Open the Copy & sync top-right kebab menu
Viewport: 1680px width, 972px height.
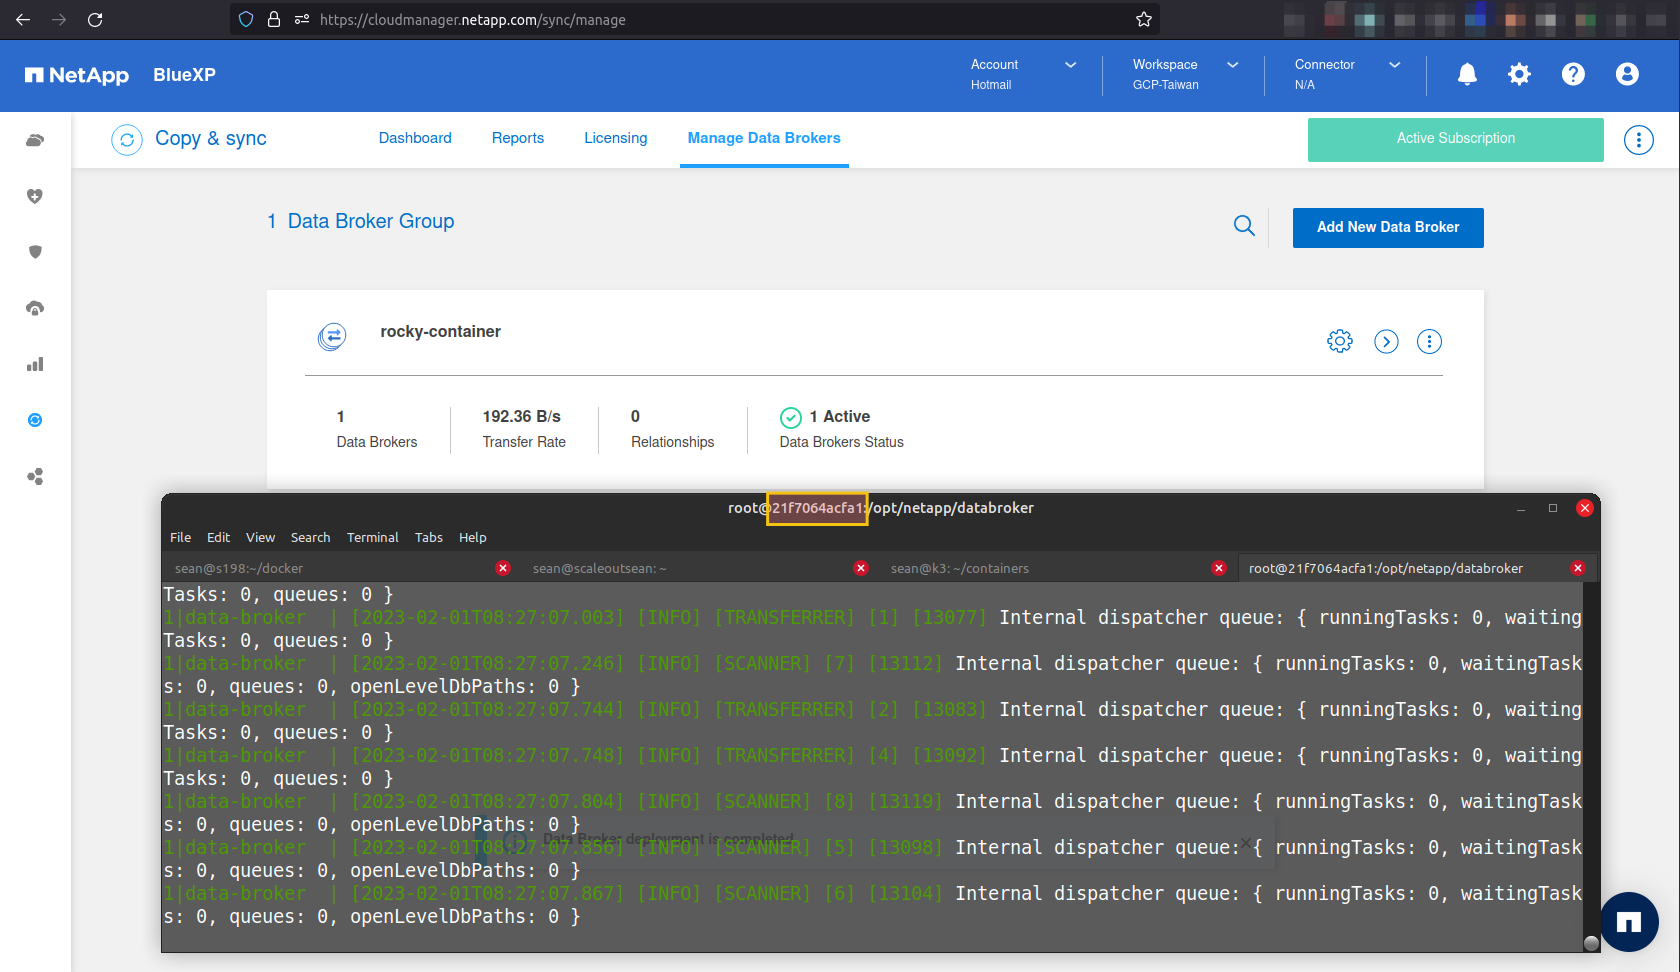(x=1638, y=140)
